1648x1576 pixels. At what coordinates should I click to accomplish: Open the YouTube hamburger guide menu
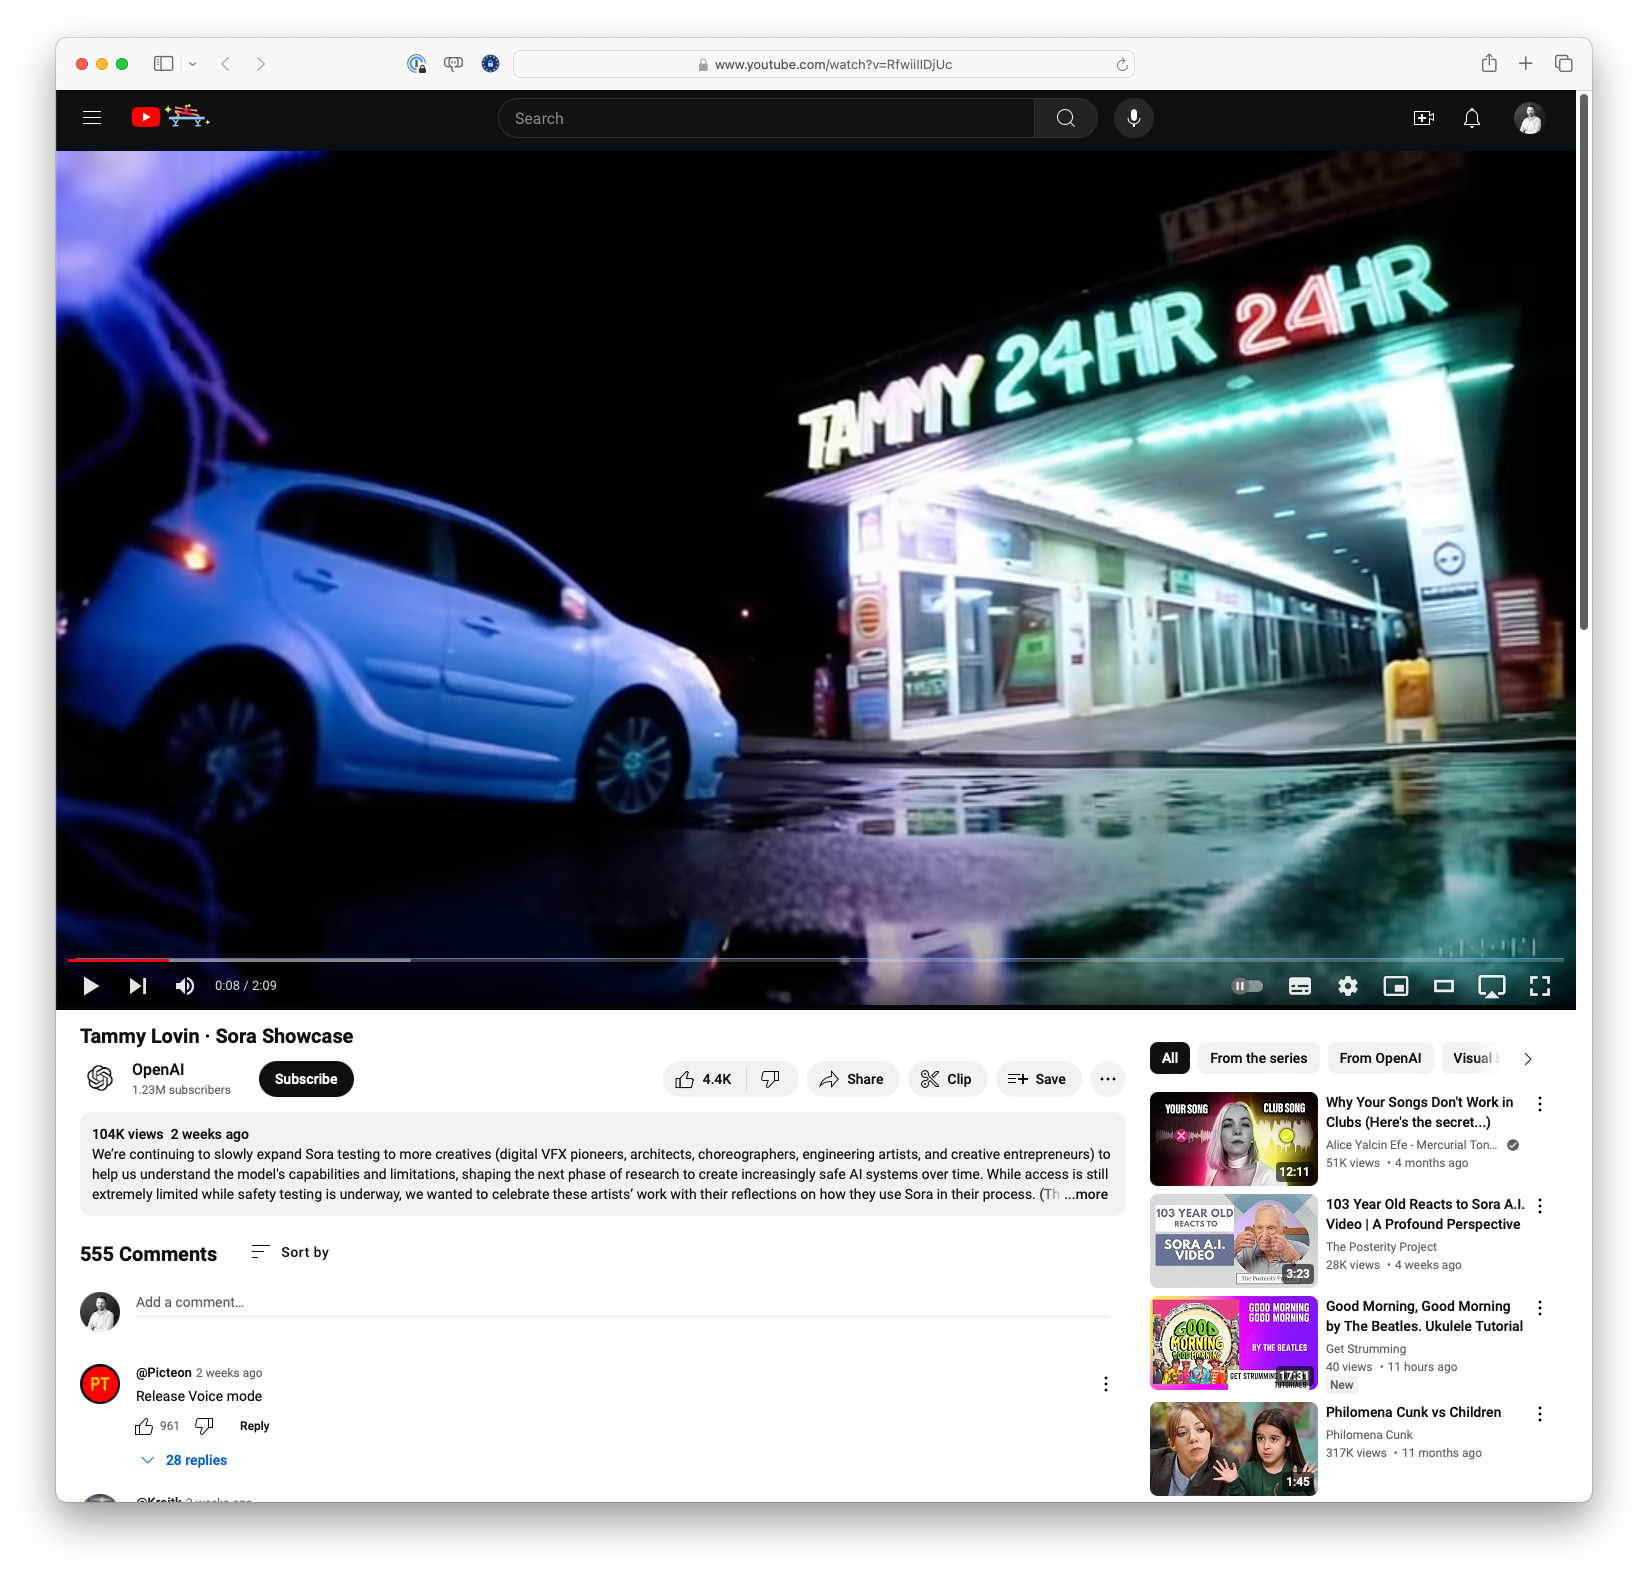pos(92,118)
